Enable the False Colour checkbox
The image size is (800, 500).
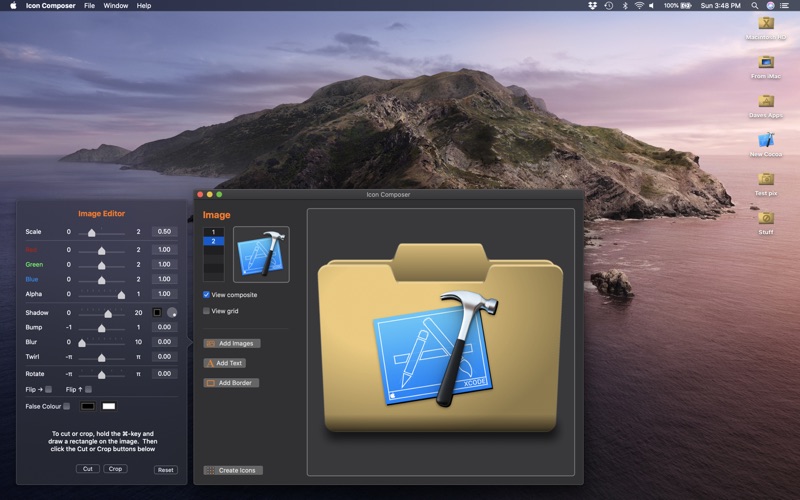[66, 406]
